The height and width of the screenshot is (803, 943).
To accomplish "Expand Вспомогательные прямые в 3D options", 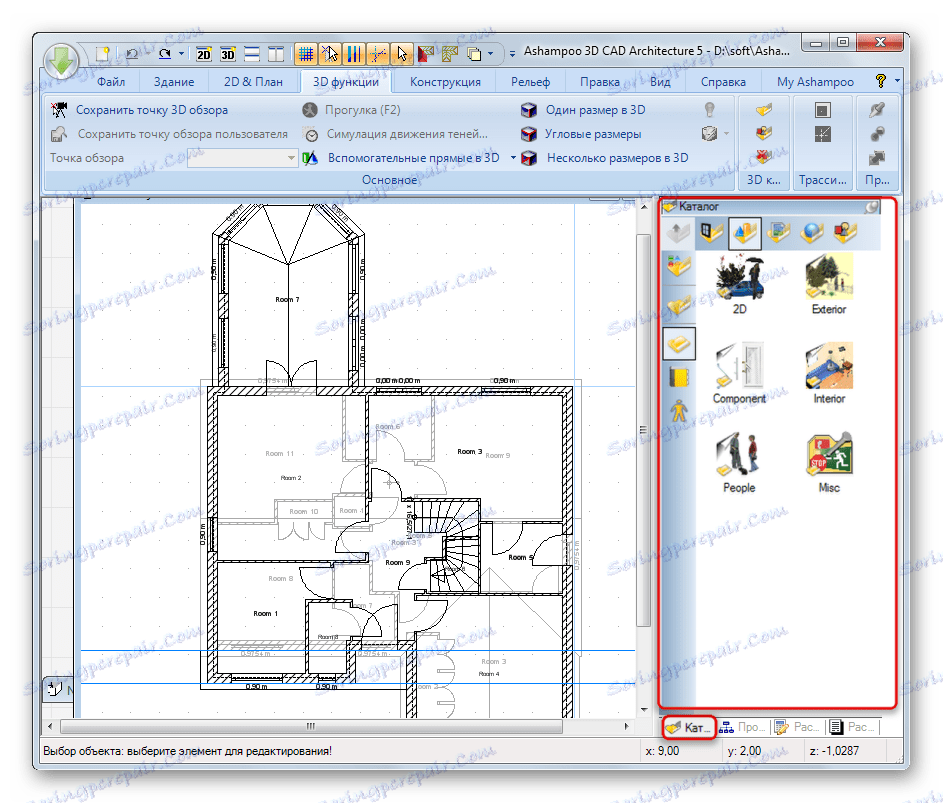I will coord(513,157).
